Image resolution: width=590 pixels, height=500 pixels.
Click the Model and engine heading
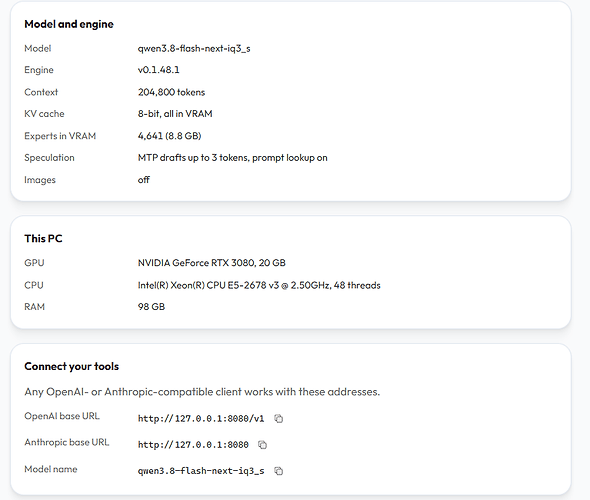point(69,24)
